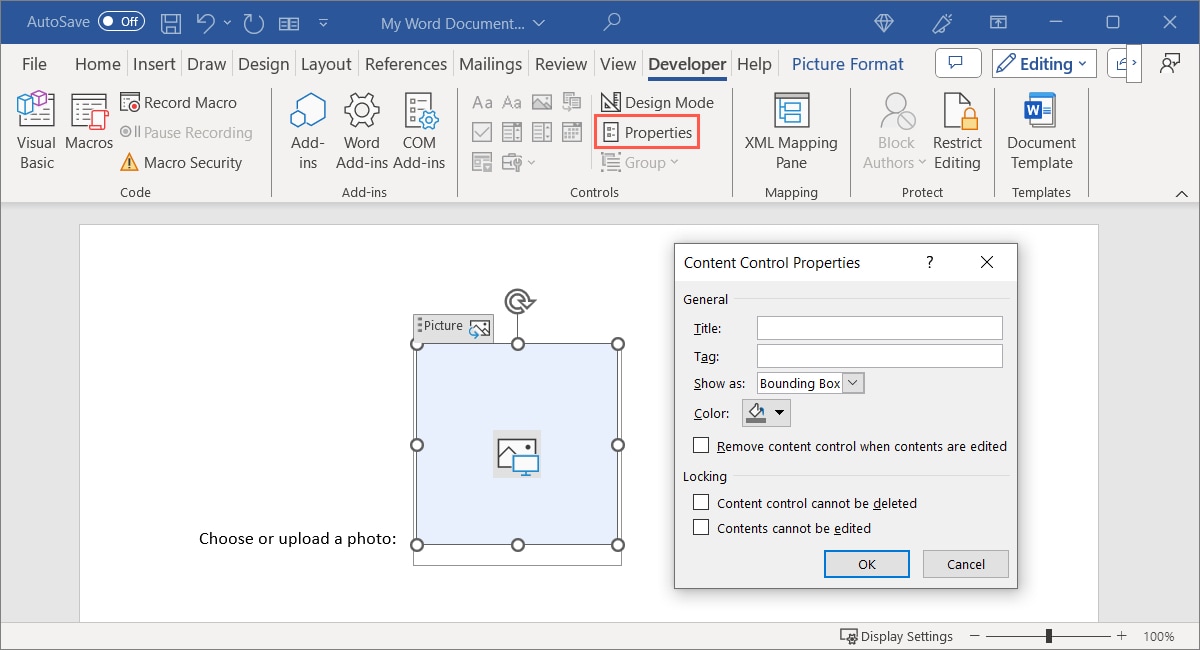Toggle the AutoSave switch
Screen dimensions: 1200x650
pyautogui.click(x=120, y=21)
